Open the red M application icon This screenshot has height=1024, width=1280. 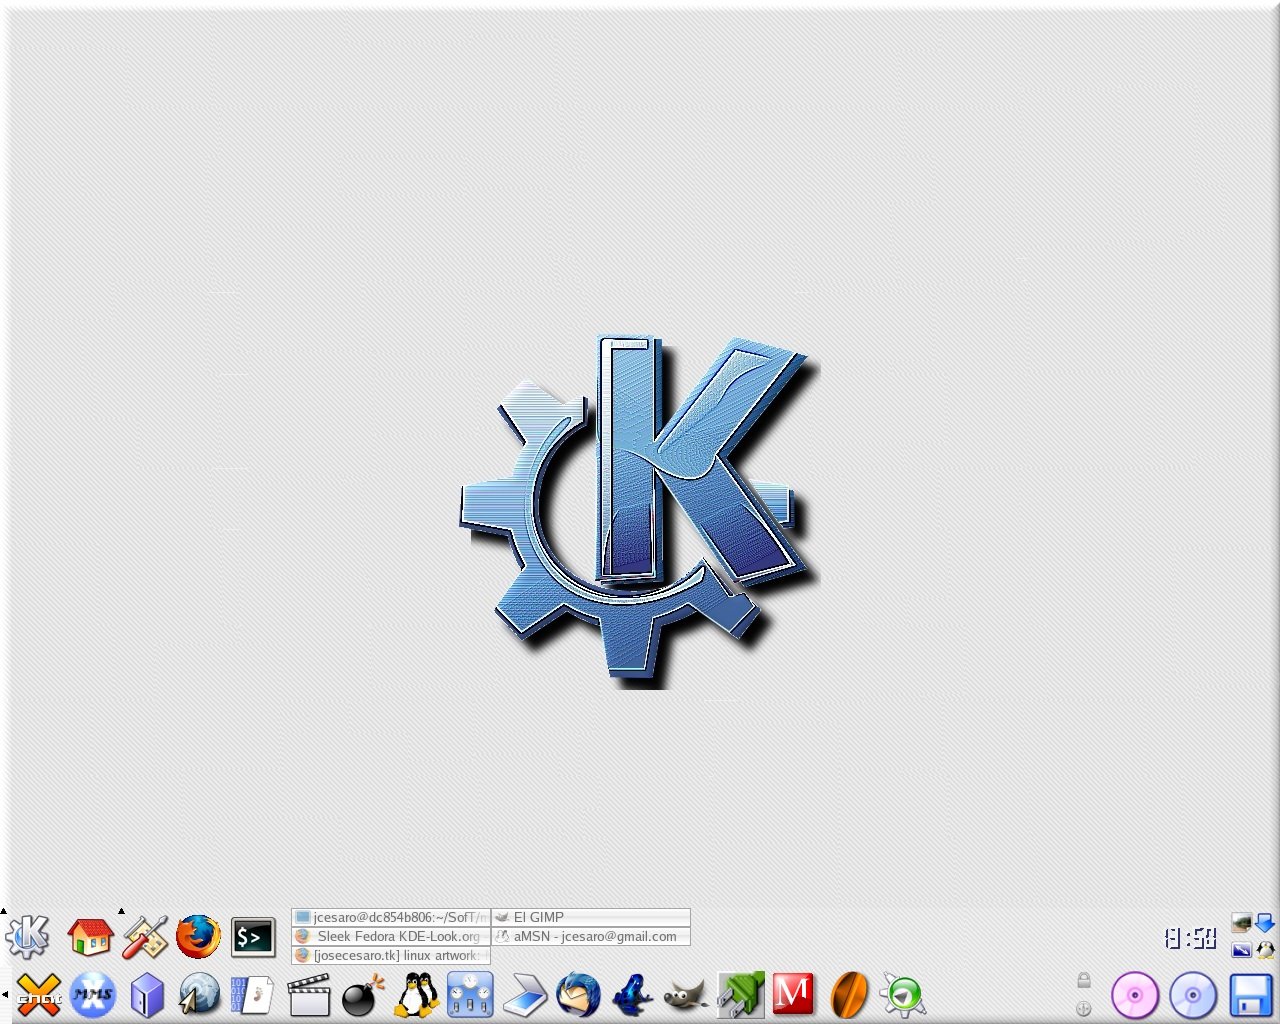point(793,994)
